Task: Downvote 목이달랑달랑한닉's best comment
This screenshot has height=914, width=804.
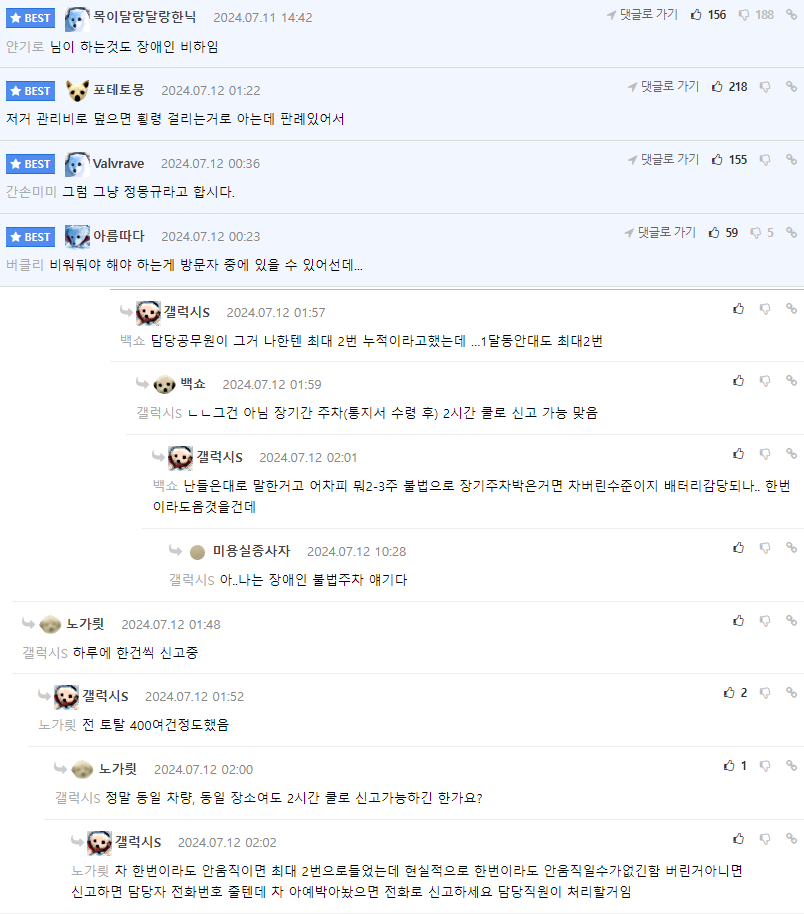Action: click(744, 15)
